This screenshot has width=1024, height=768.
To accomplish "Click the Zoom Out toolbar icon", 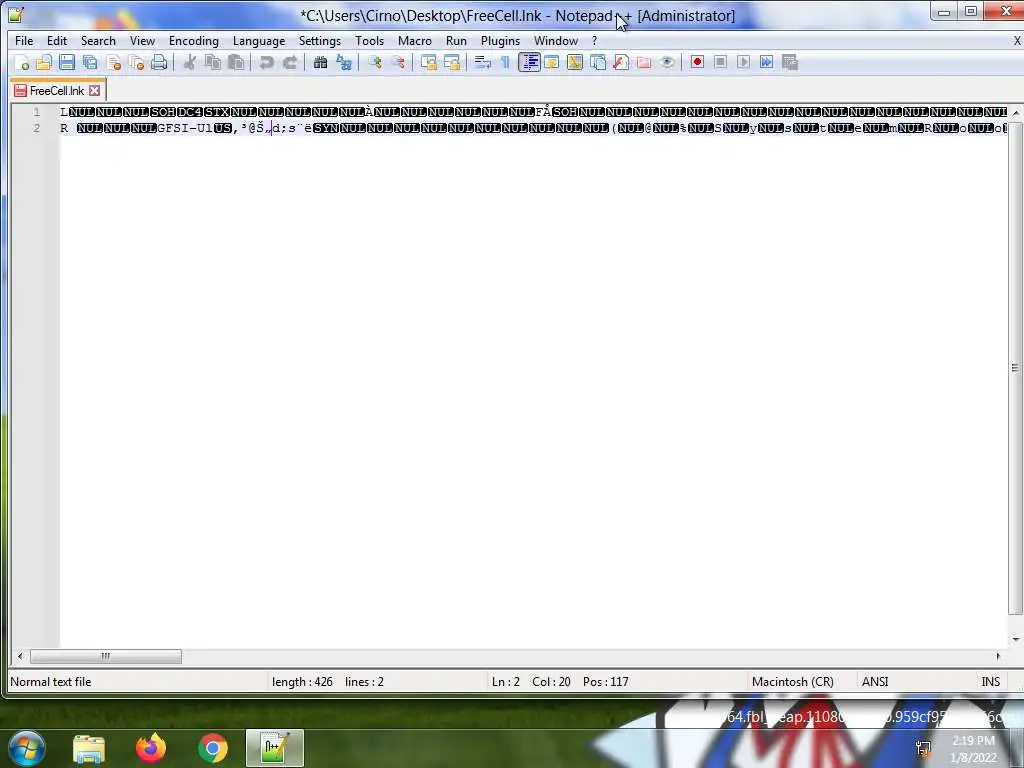I will tap(398, 63).
